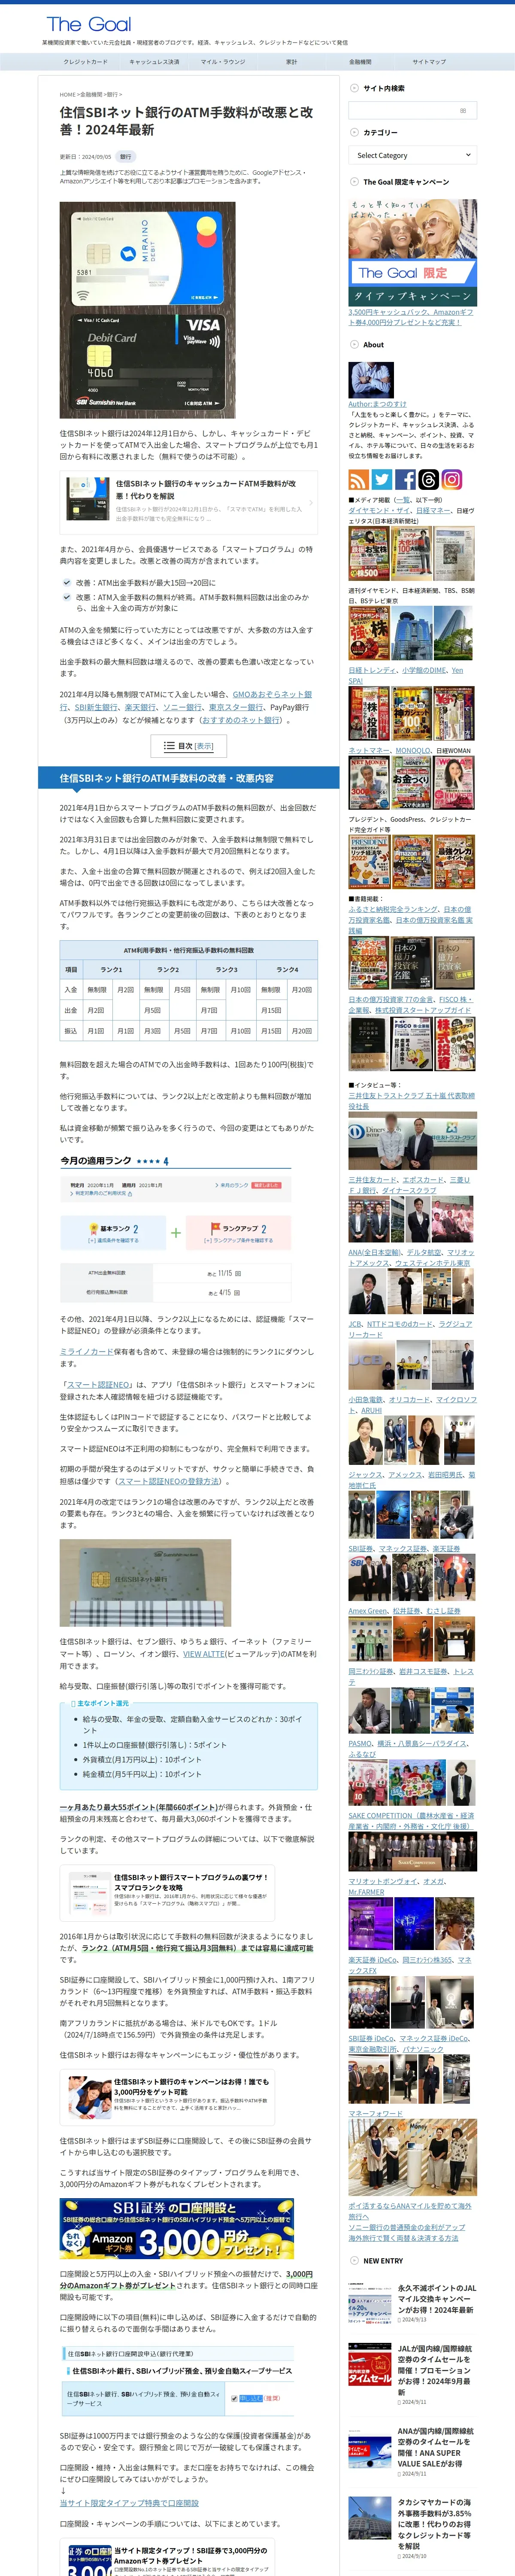The height and width of the screenshot is (2576, 515).
Task: Open the ダイヤモンド・ザイ media link
Action: (380, 511)
